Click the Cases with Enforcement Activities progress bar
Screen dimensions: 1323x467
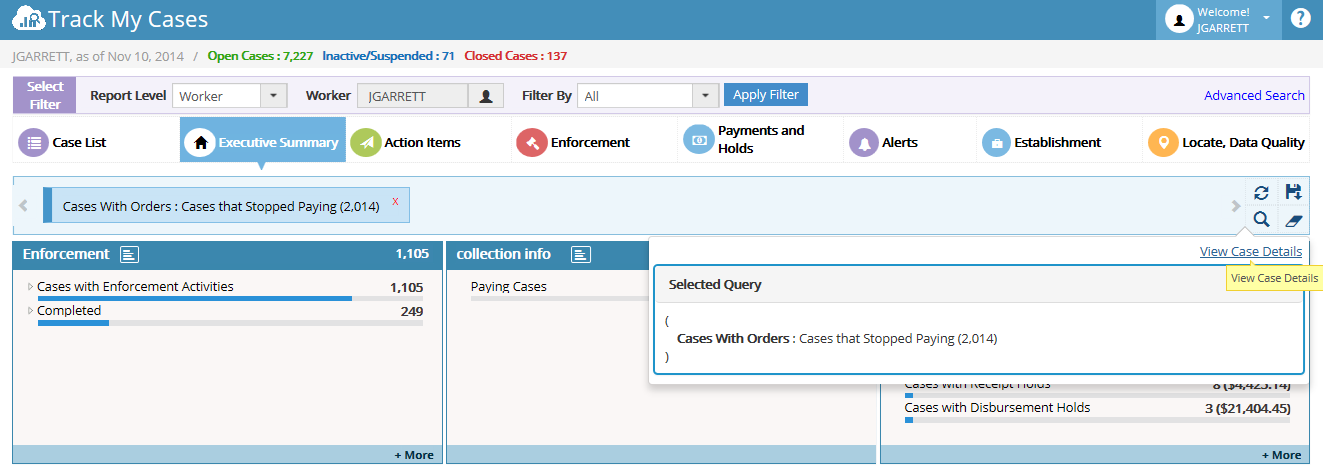pos(230,298)
